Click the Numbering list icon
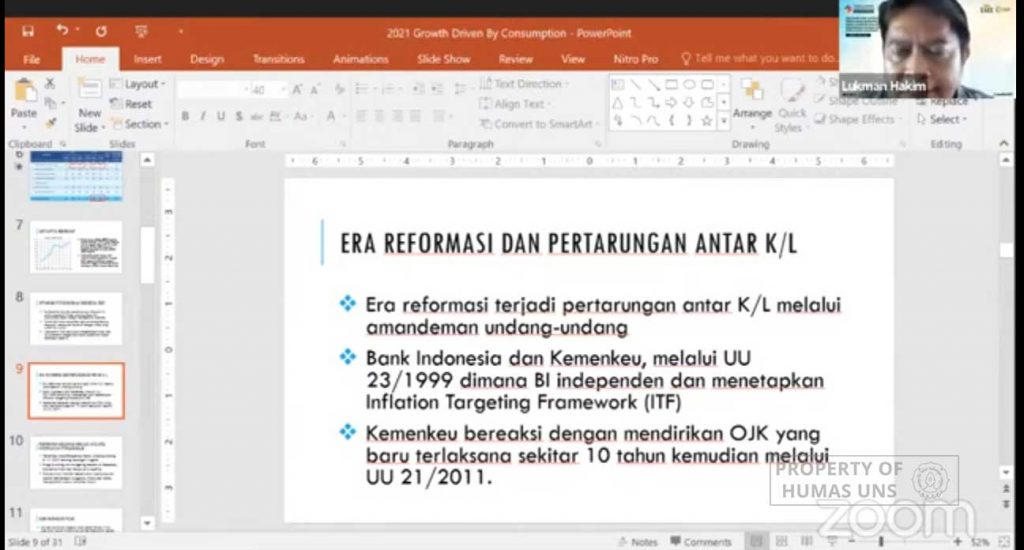The width and height of the screenshot is (1024, 550). (x=390, y=89)
